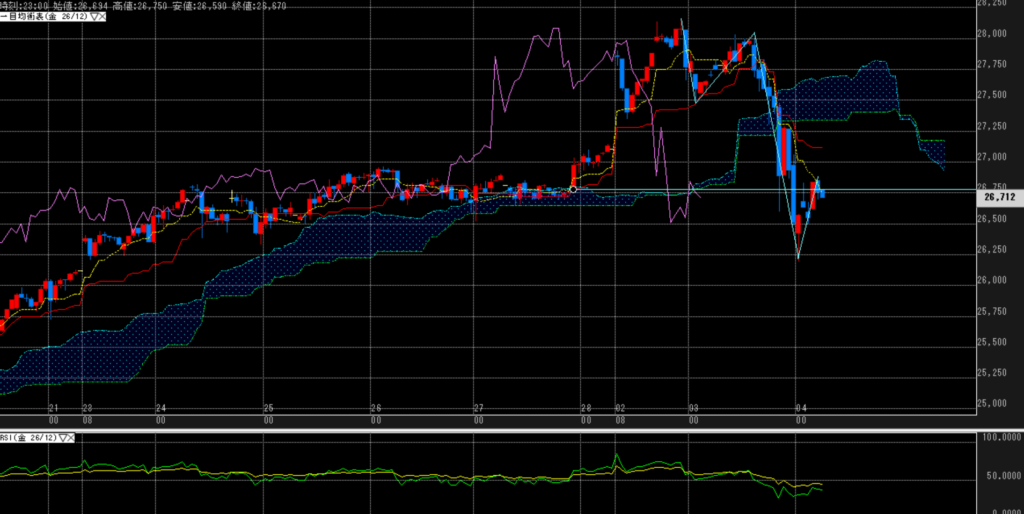Collapse the 一目均衡表 panel with minus icon
1024x514 pixels.
tap(3, 19)
